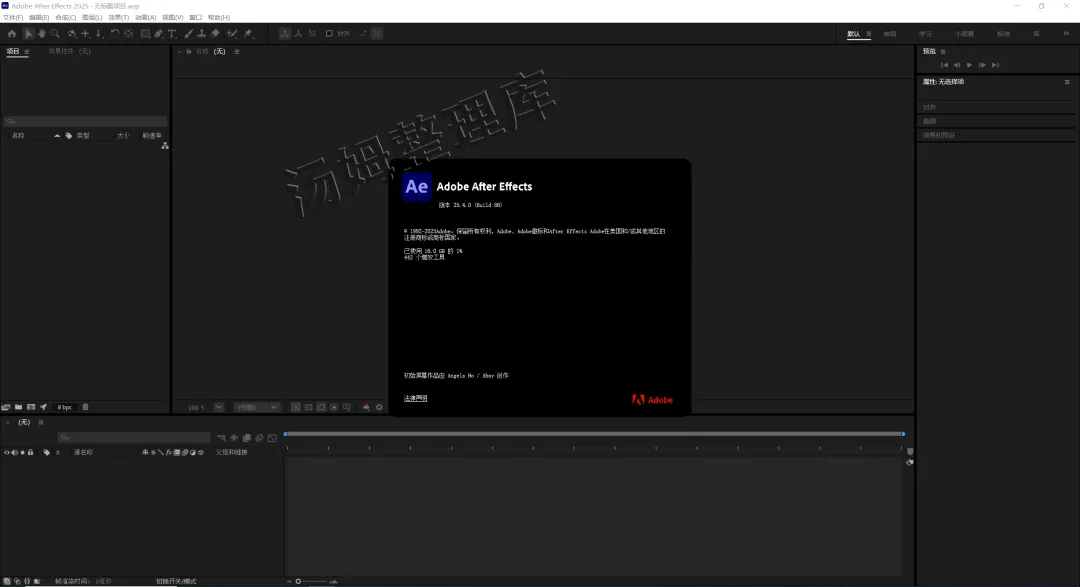Click the project panel trash delete icon

pyautogui.click(x=85, y=407)
